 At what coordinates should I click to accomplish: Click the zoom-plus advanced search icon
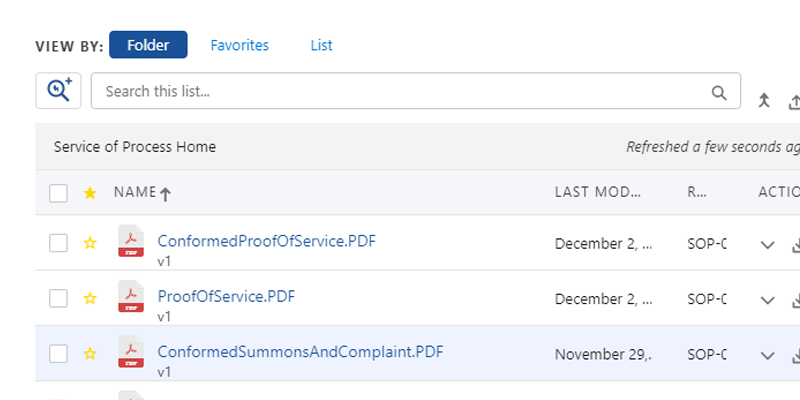pyautogui.click(x=58, y=91)
